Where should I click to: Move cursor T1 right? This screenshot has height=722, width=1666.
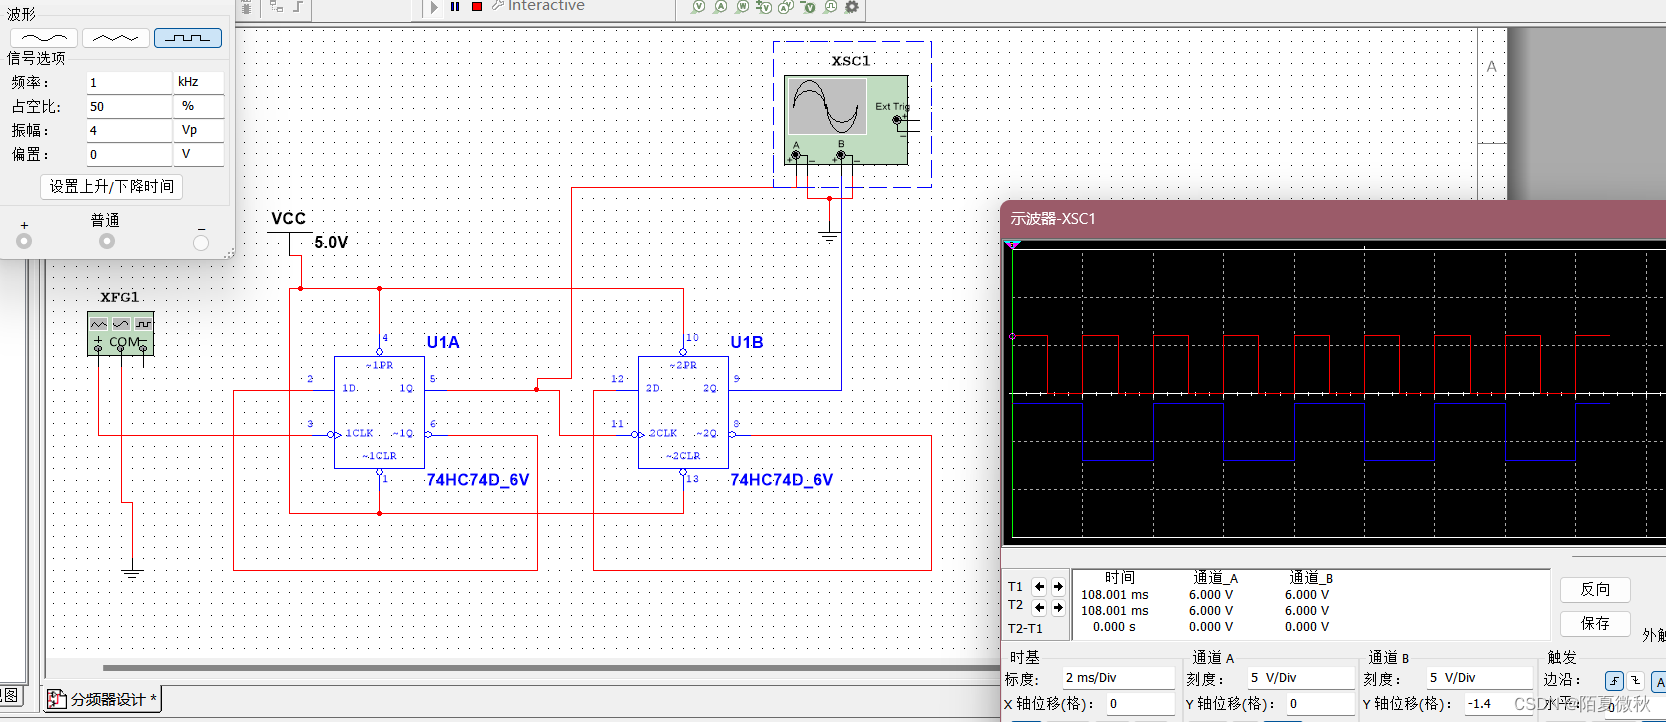click(x=1057, y=587)
